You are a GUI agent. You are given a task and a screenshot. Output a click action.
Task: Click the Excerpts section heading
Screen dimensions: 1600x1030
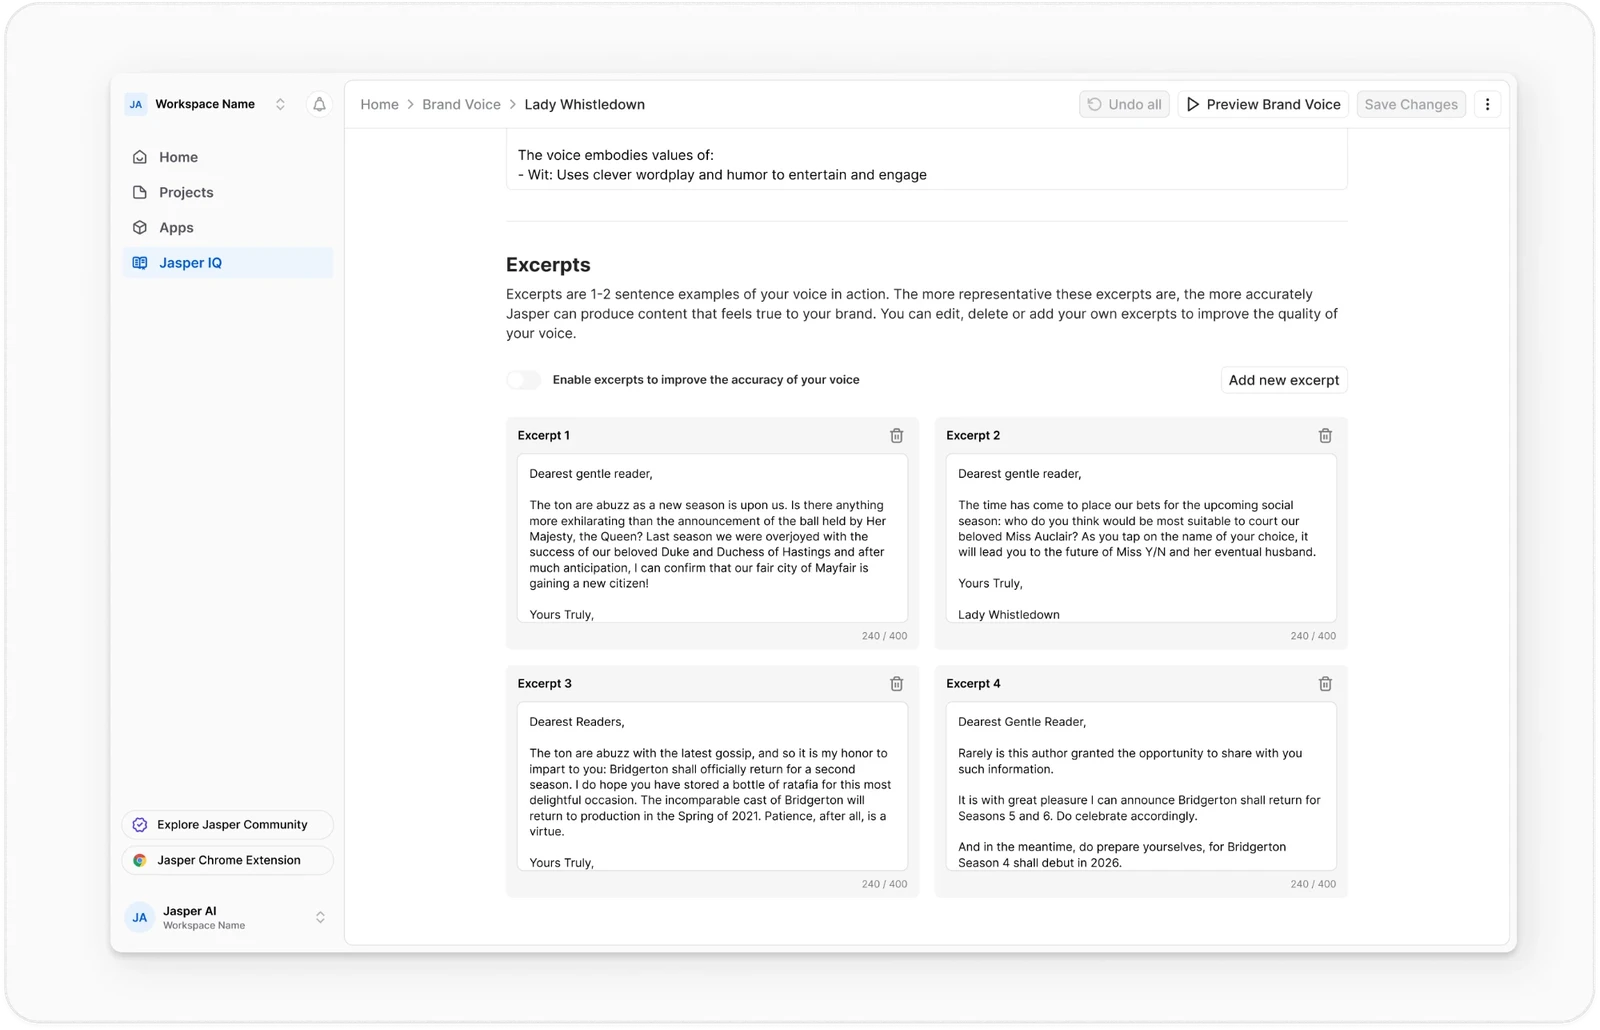click(548, 265)
